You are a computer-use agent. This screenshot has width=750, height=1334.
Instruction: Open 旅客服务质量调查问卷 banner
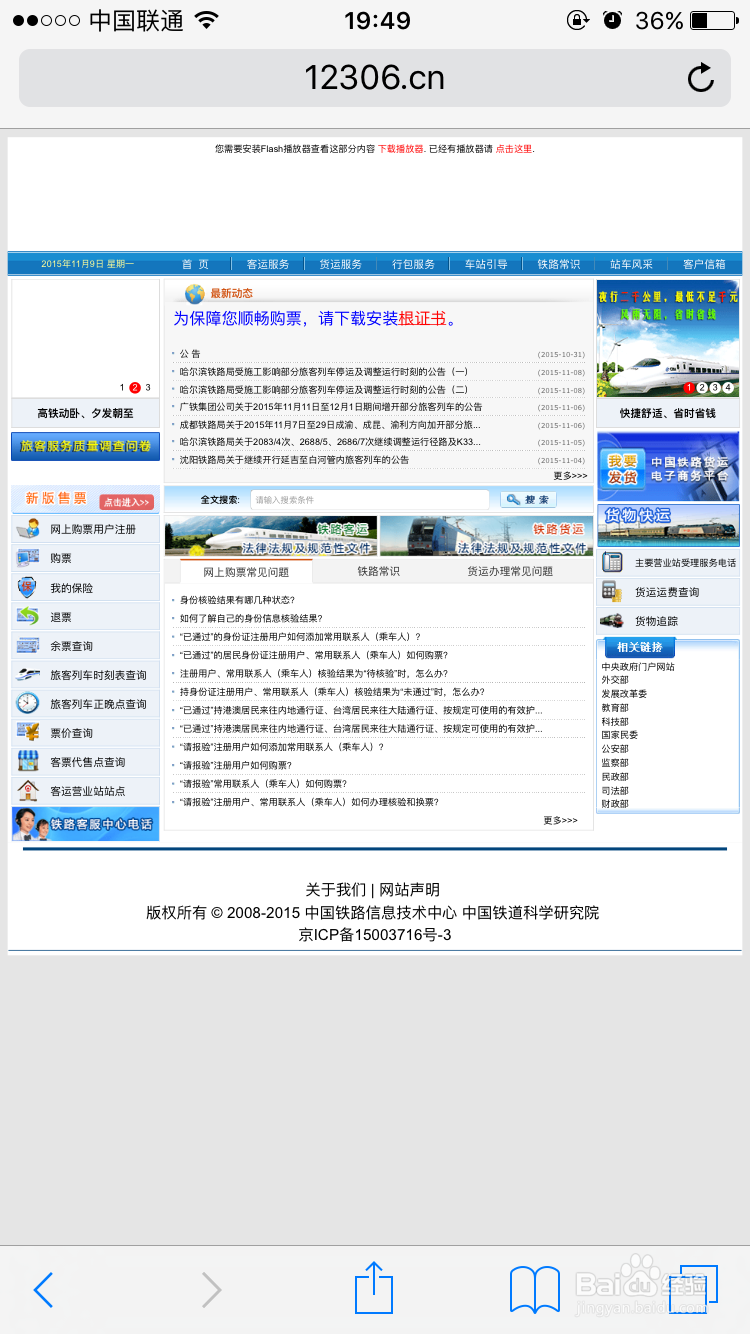[85, 446]
